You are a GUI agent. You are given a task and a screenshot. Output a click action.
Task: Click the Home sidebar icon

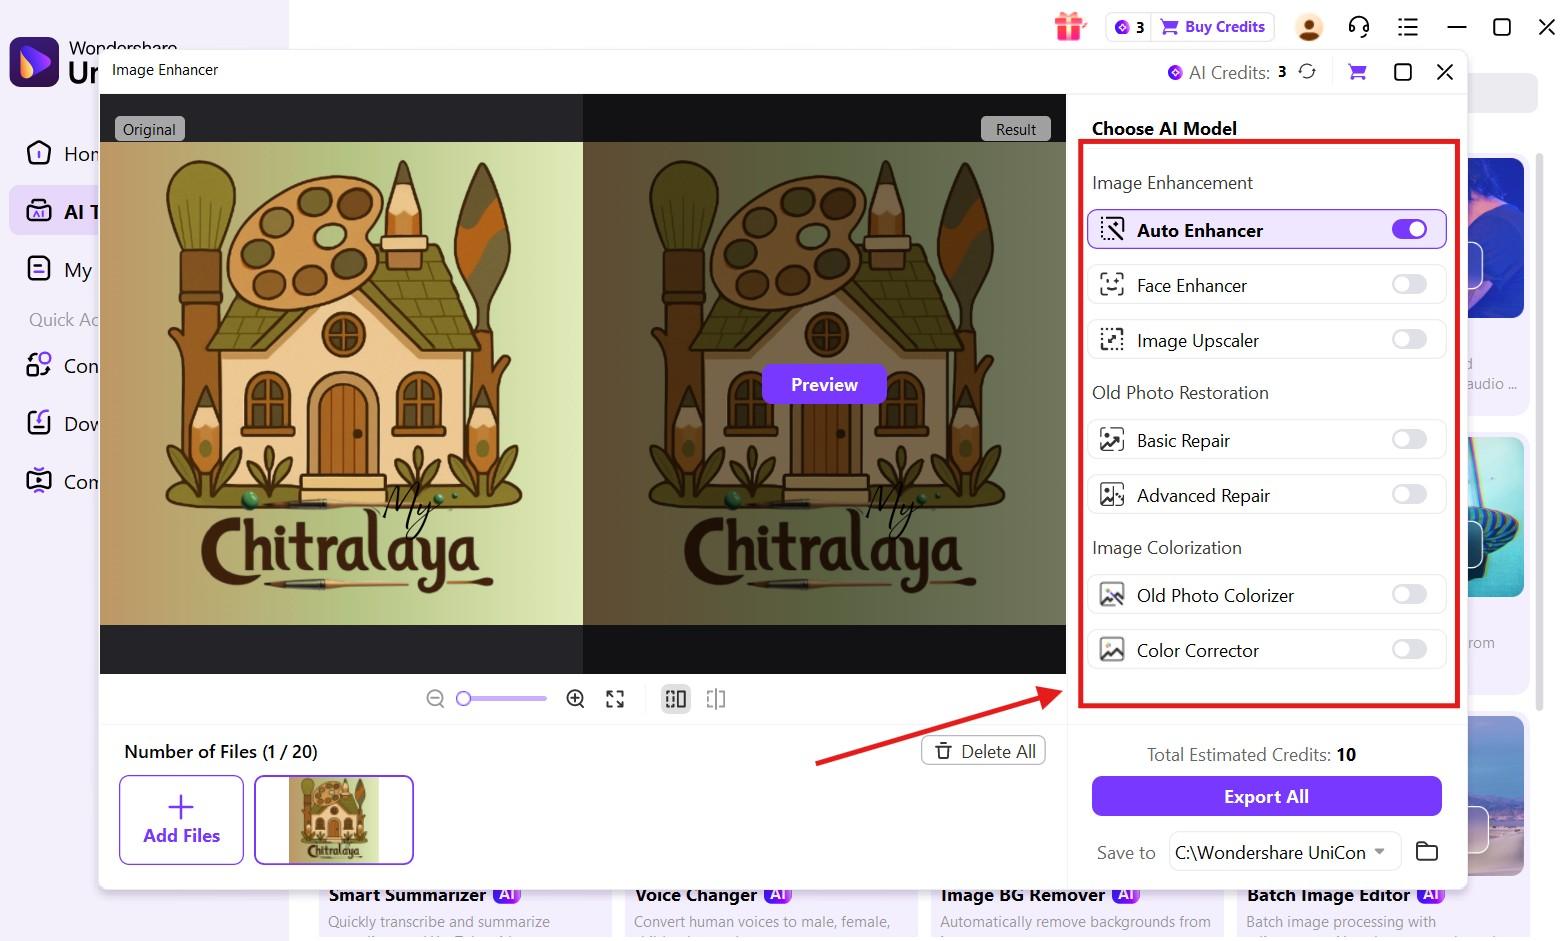(39, 153)
